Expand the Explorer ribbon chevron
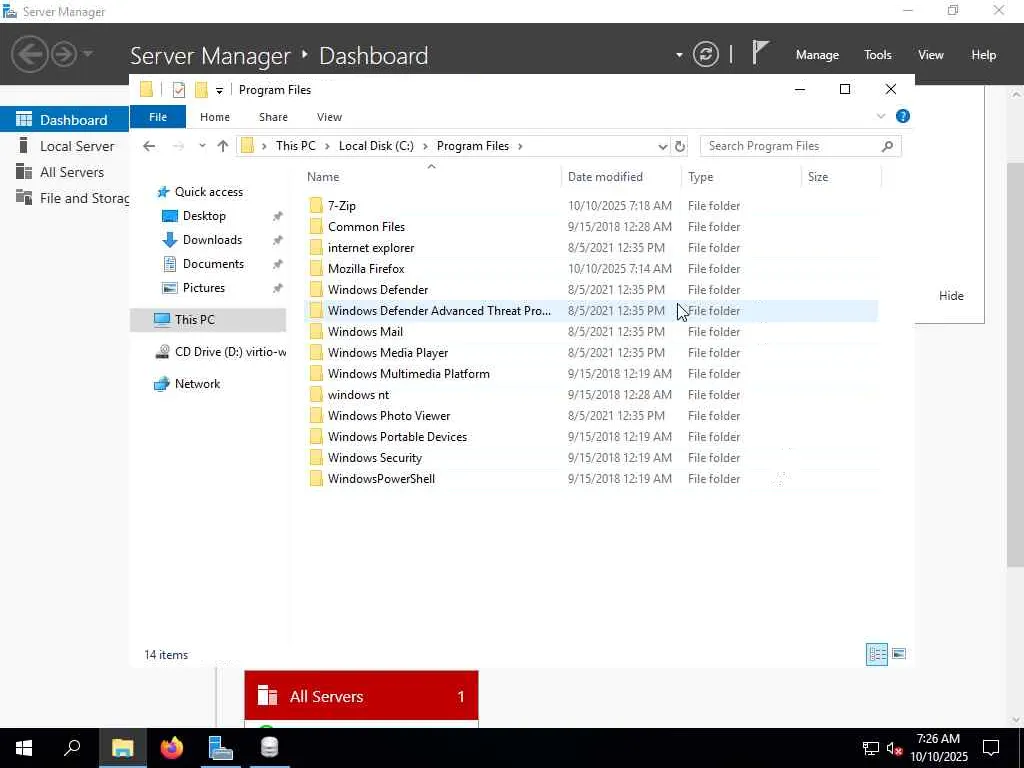Image resolution: width=1024 pixels, height=768 pixels. coord(881,116)
